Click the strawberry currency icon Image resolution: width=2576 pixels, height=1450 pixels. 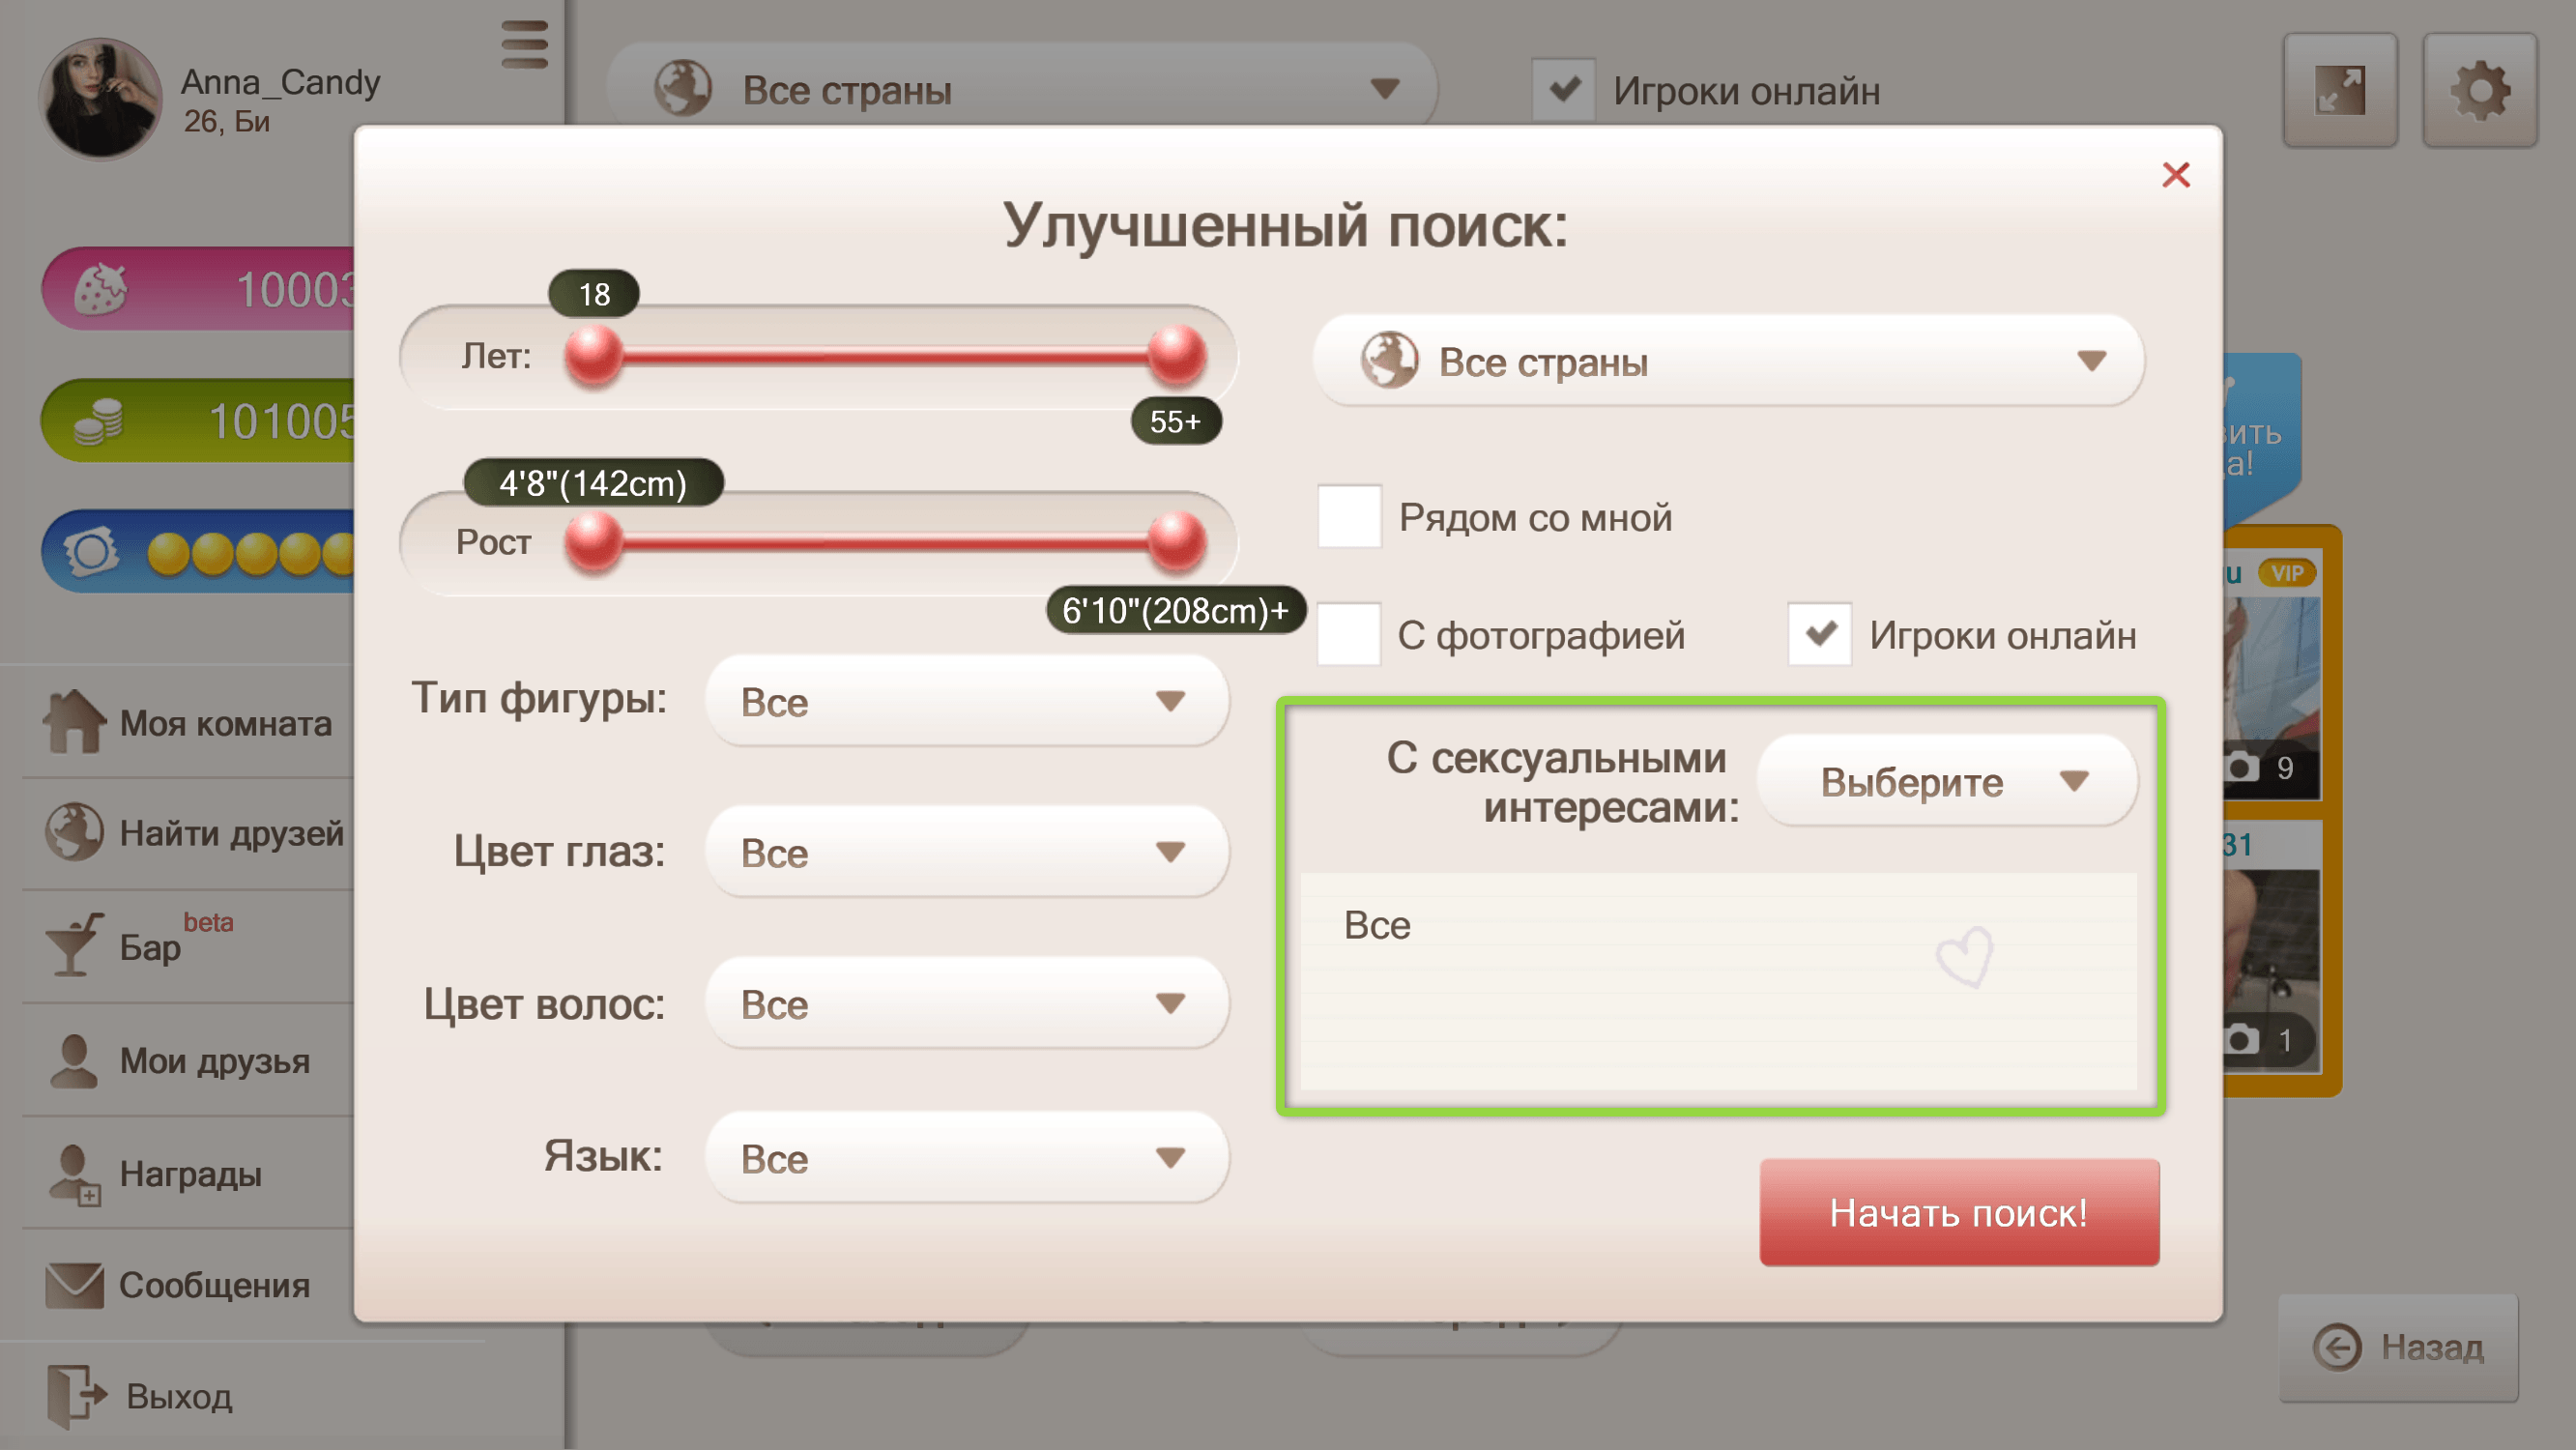click(101, 289)
